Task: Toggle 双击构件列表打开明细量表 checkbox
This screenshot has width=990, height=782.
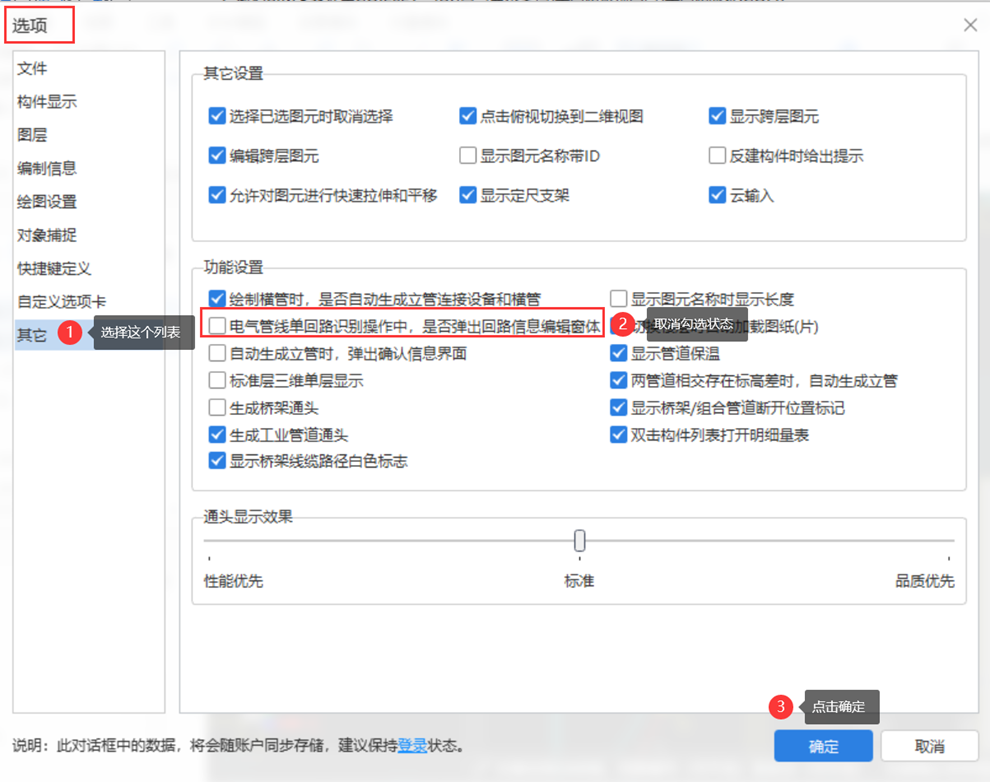Action: point(619,435)
